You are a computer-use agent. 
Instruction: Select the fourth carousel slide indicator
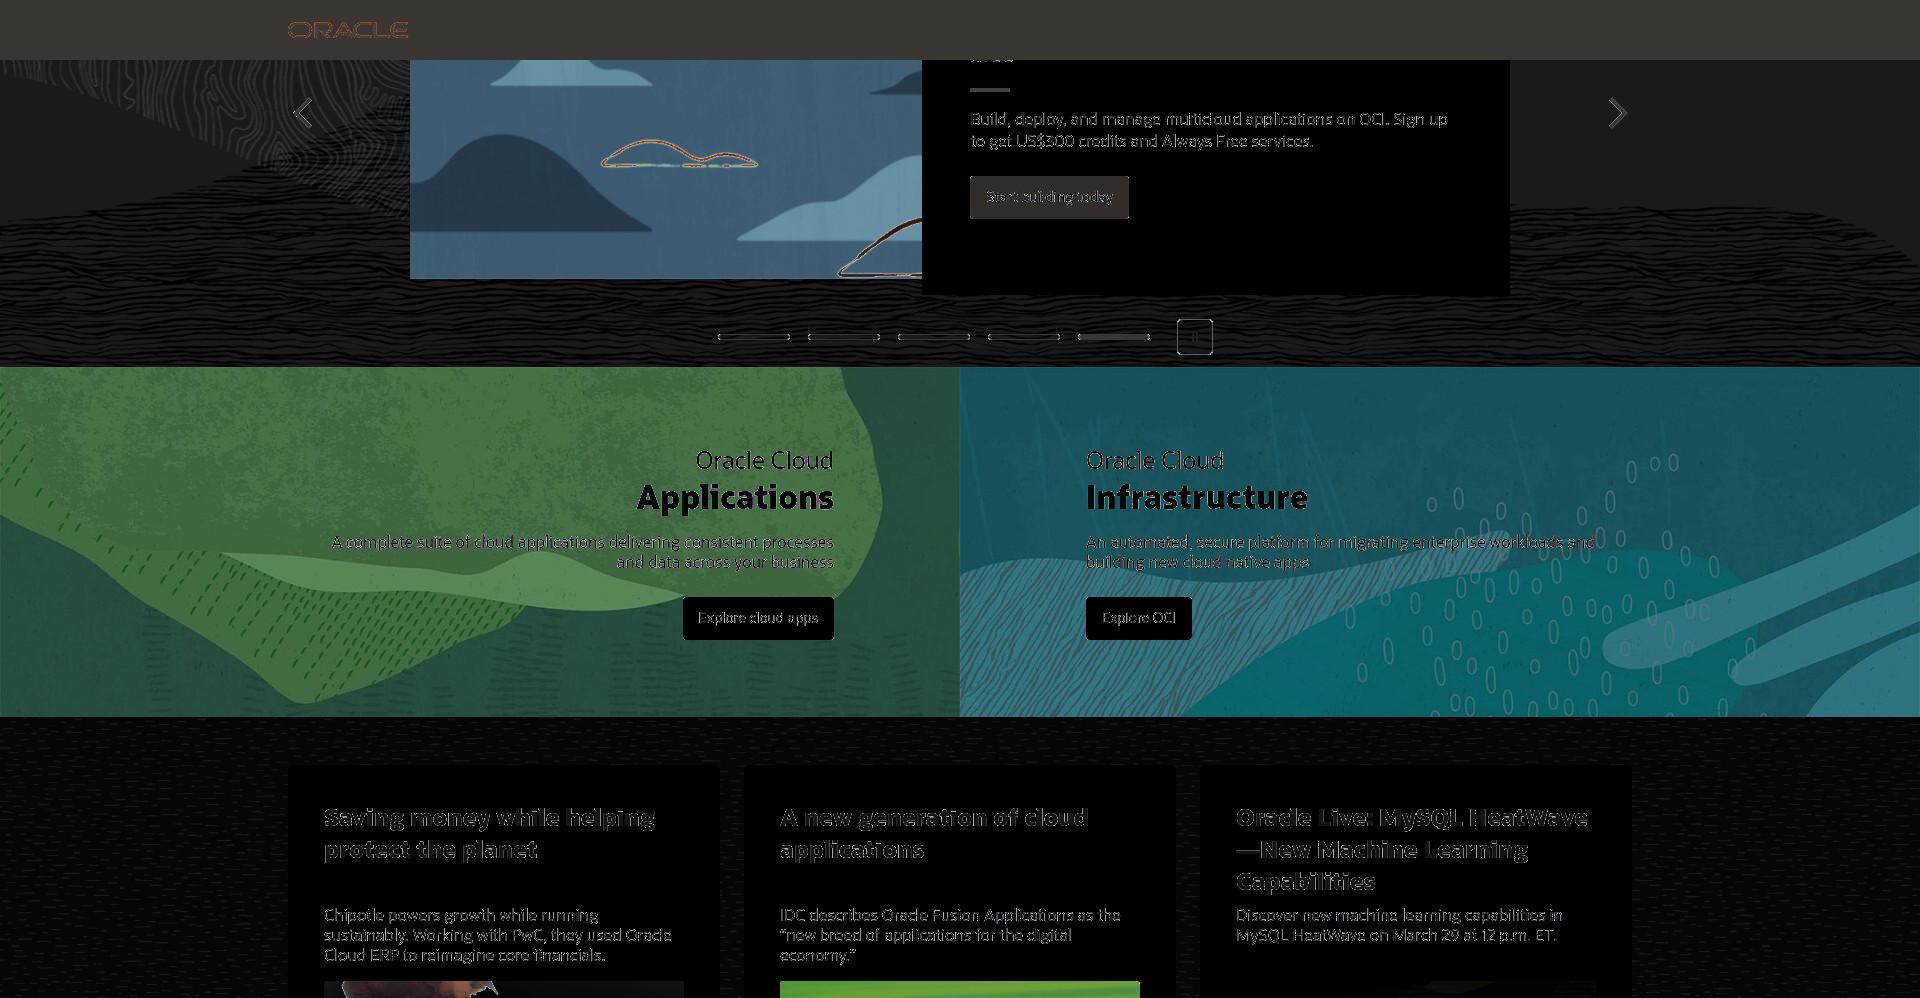[1024, 337]
